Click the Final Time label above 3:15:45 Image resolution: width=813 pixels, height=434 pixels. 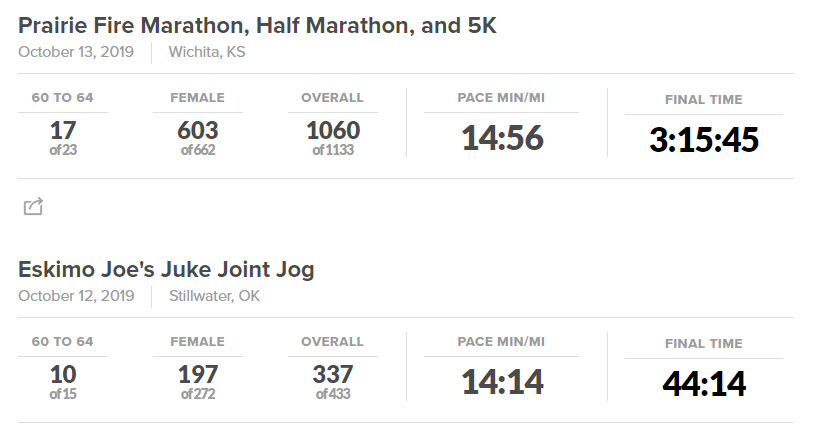pyautogui.click(x=704, y=100)
